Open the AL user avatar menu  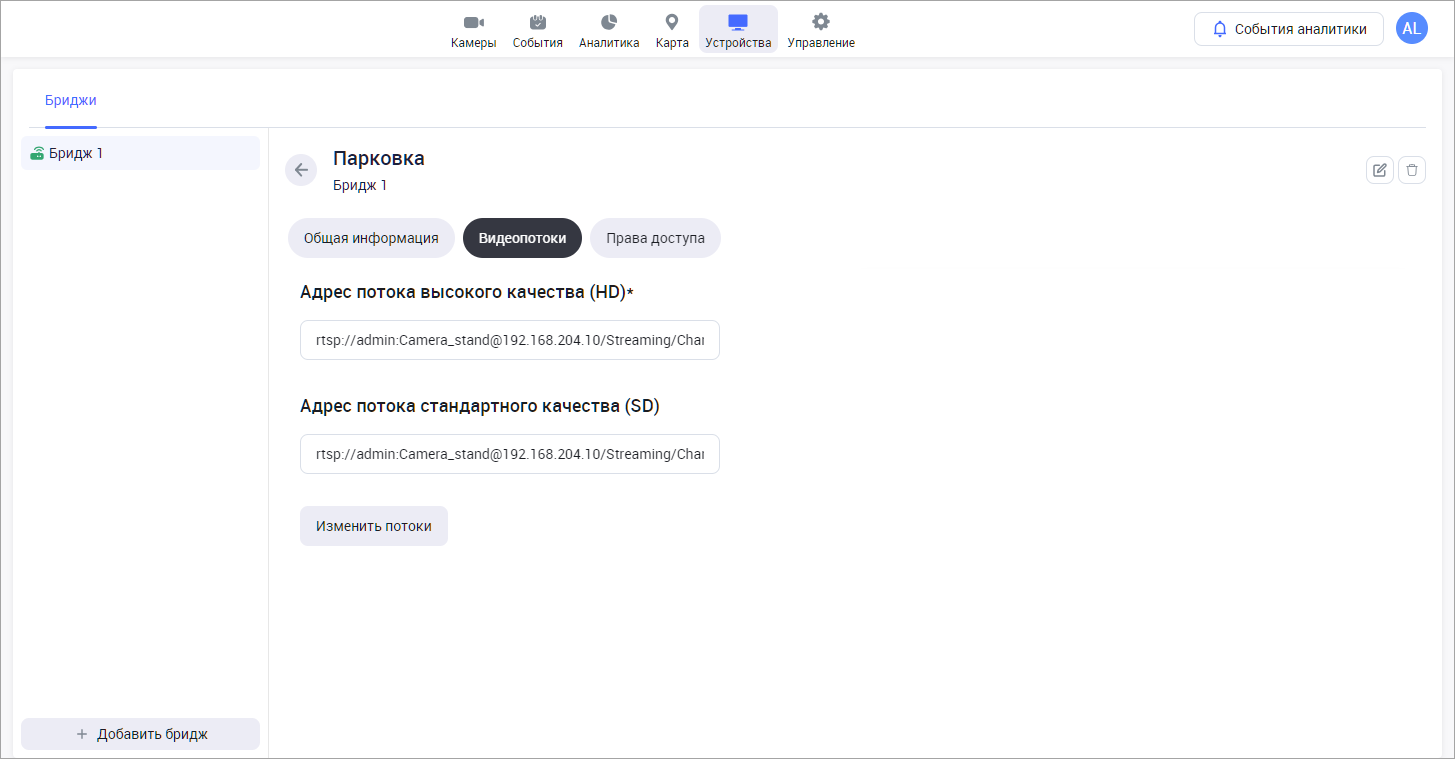point(1411,29)
